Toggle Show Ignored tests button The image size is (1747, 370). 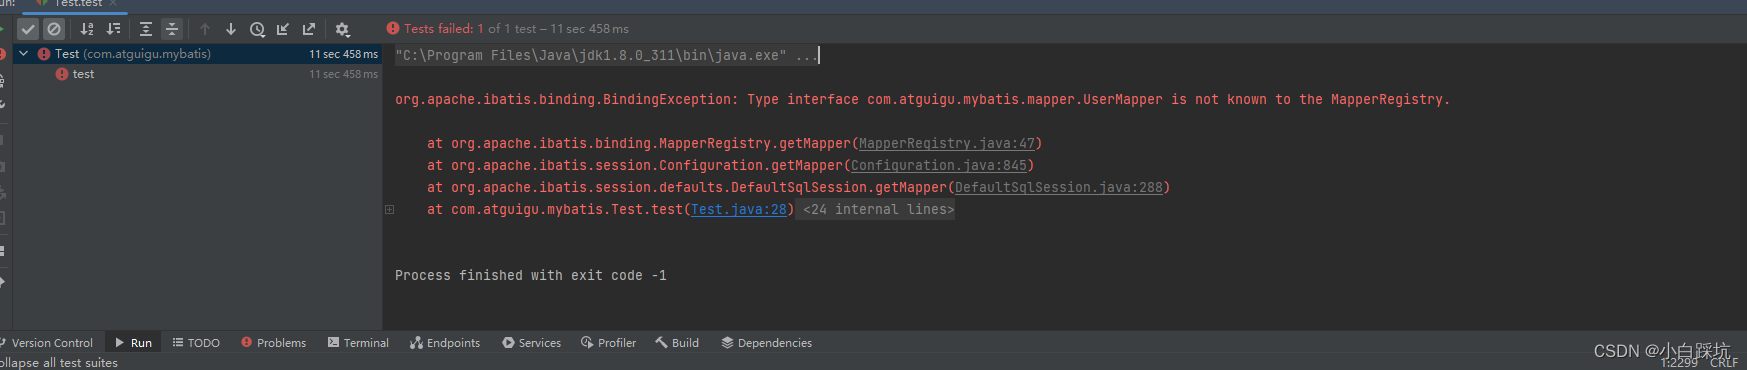point(54,29)
